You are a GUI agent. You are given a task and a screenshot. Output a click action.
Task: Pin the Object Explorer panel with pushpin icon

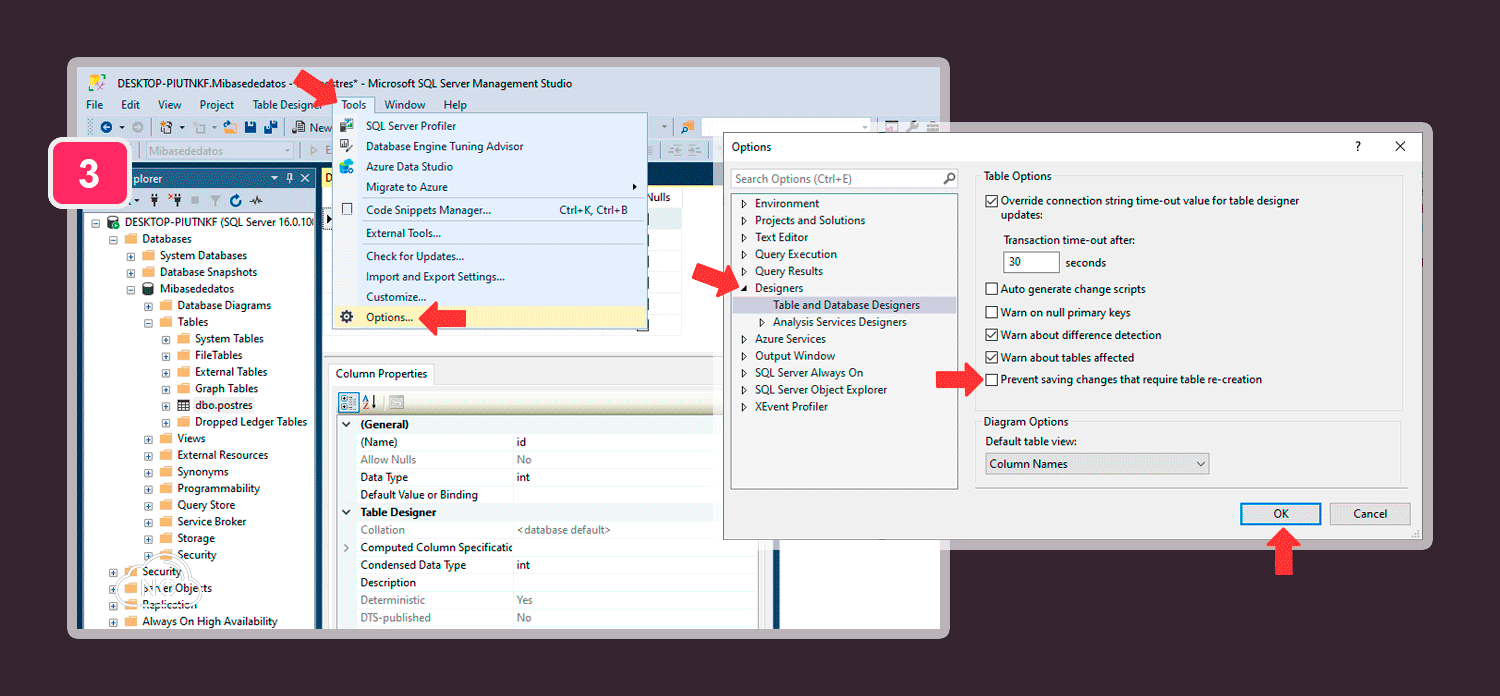click(x=290, y=178)
